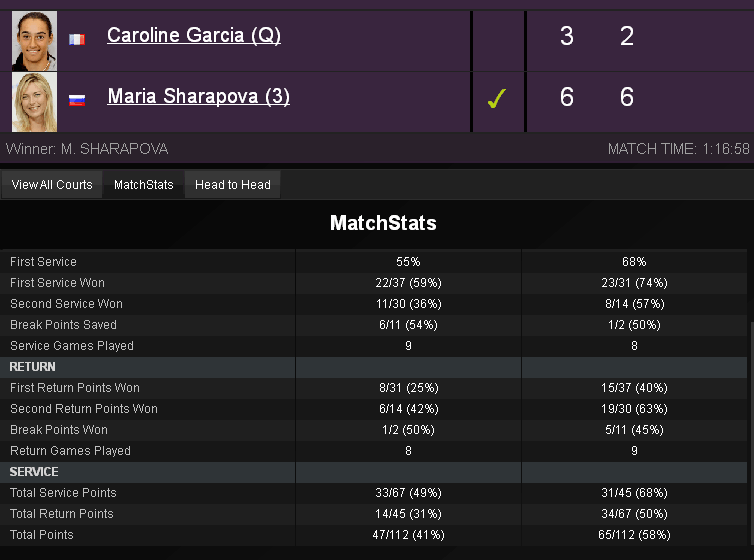
Task: Select the Break Points Saved row label
Action: [63, 325]
